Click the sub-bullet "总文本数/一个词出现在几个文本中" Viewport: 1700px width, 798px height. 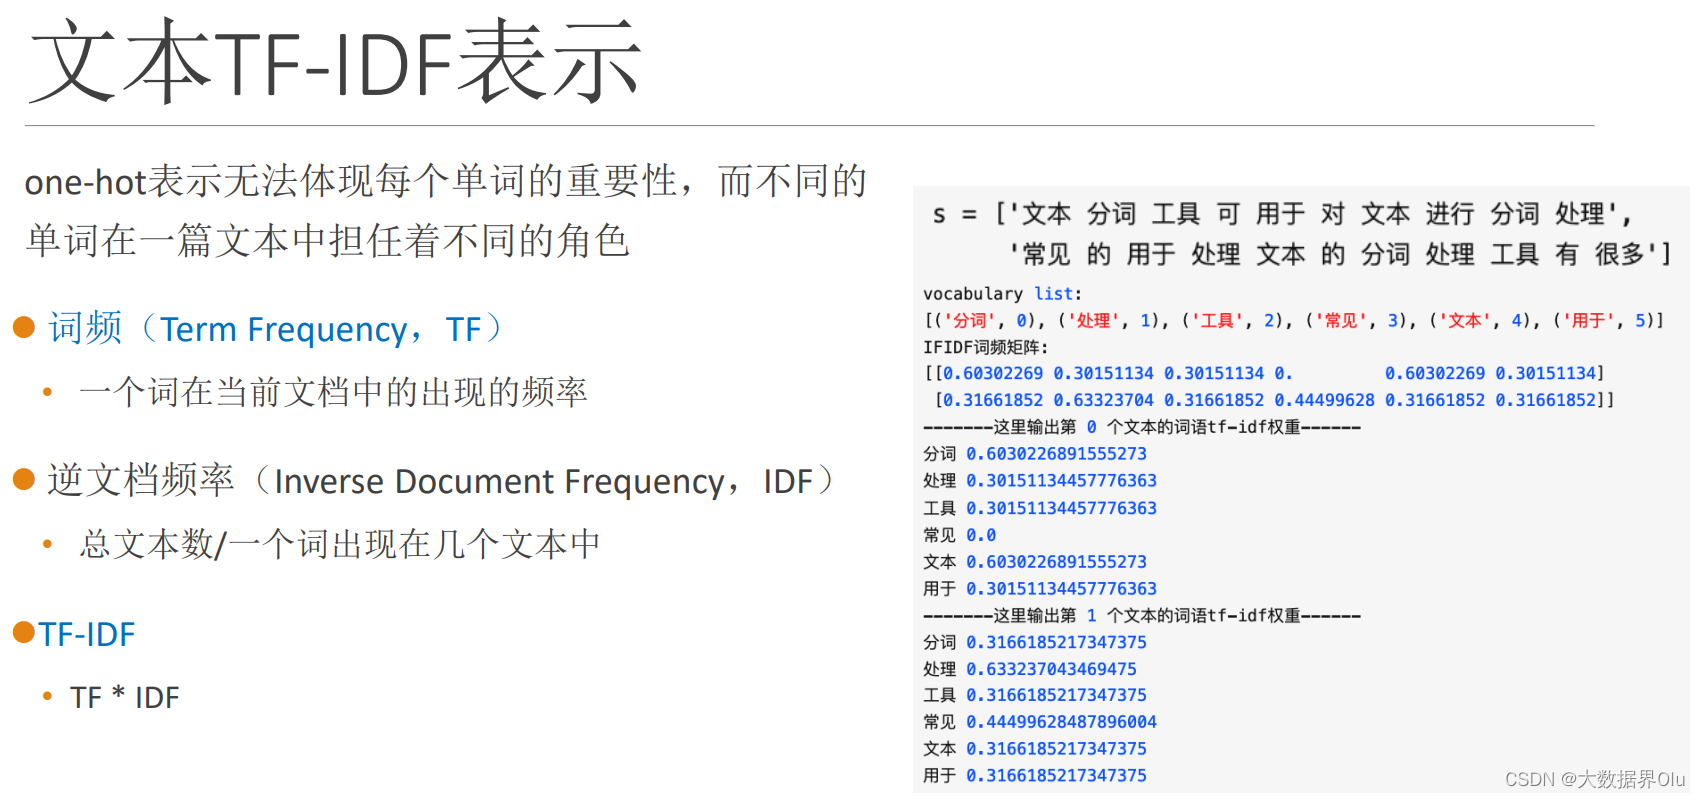340,544
